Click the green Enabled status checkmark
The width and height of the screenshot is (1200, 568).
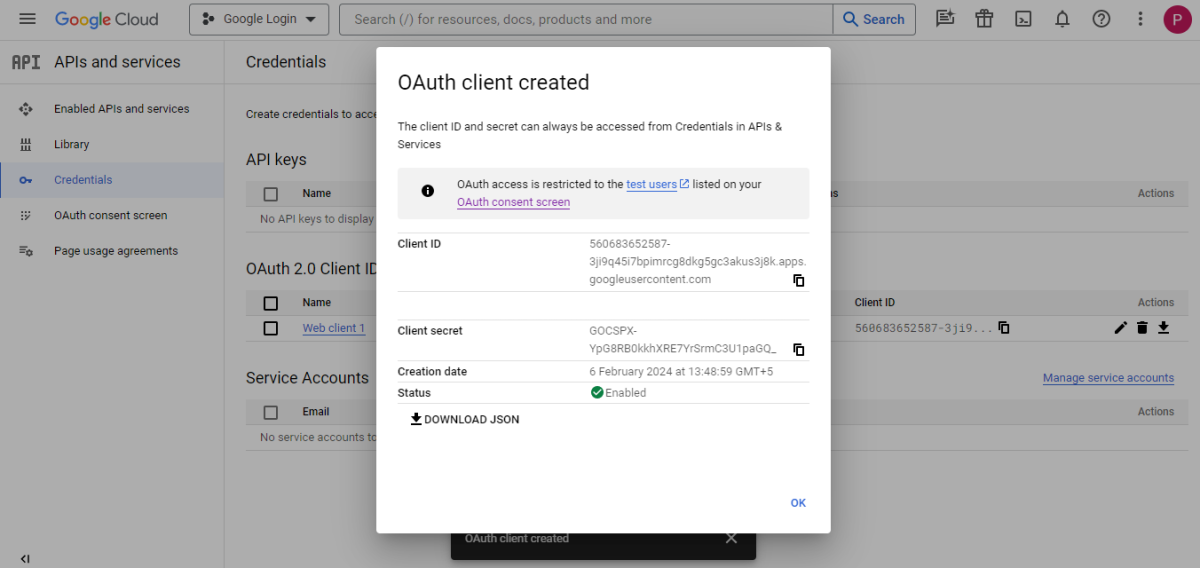click(597, 393)
